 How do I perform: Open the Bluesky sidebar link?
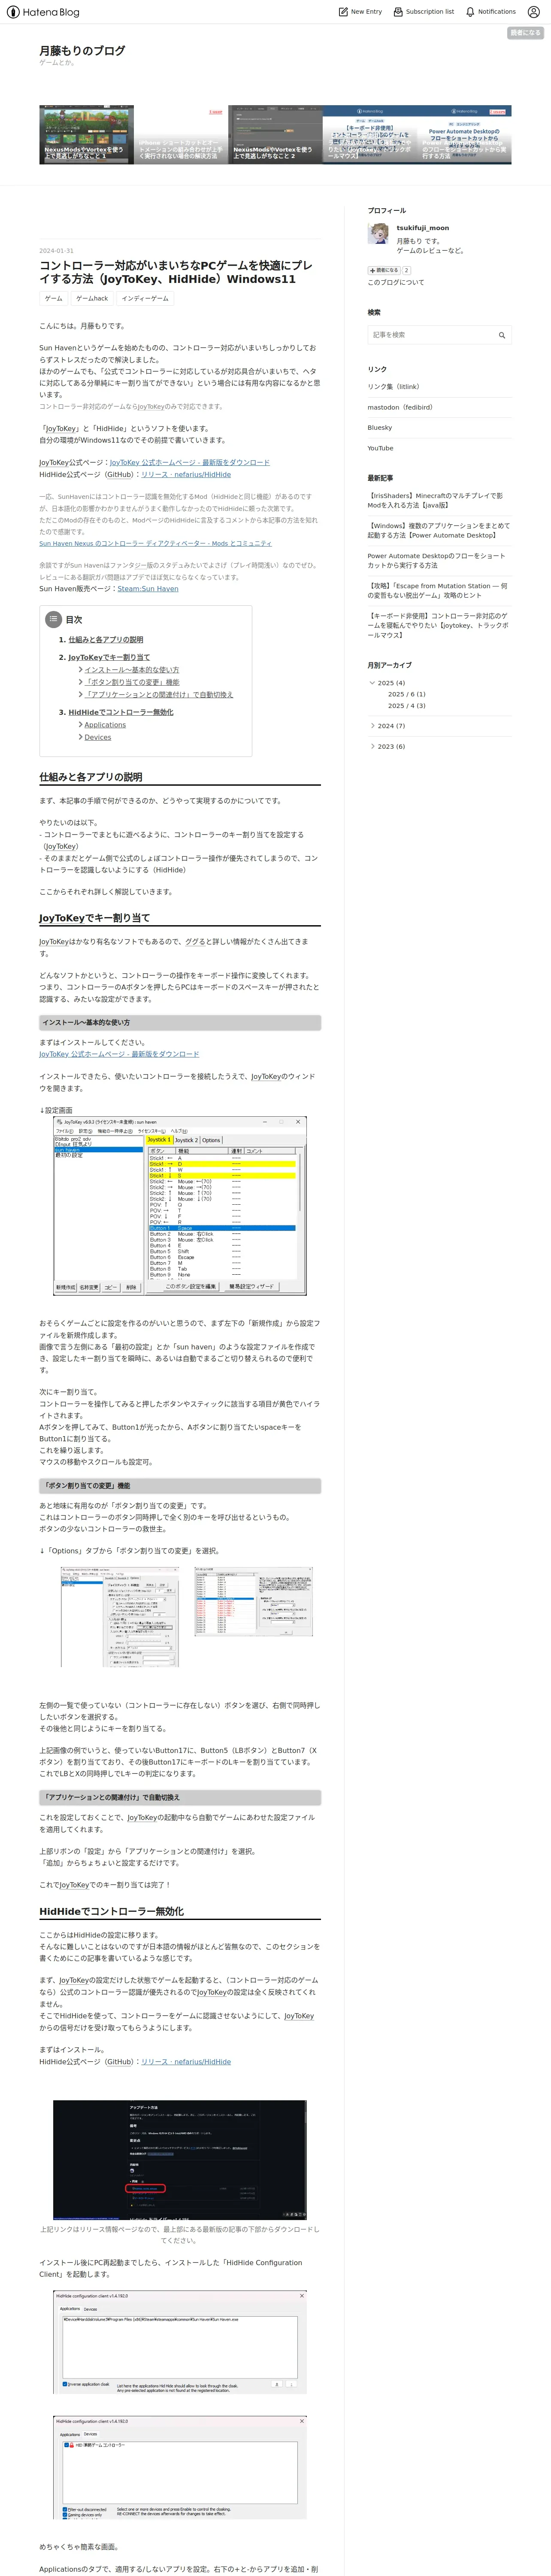coord(380,428)
